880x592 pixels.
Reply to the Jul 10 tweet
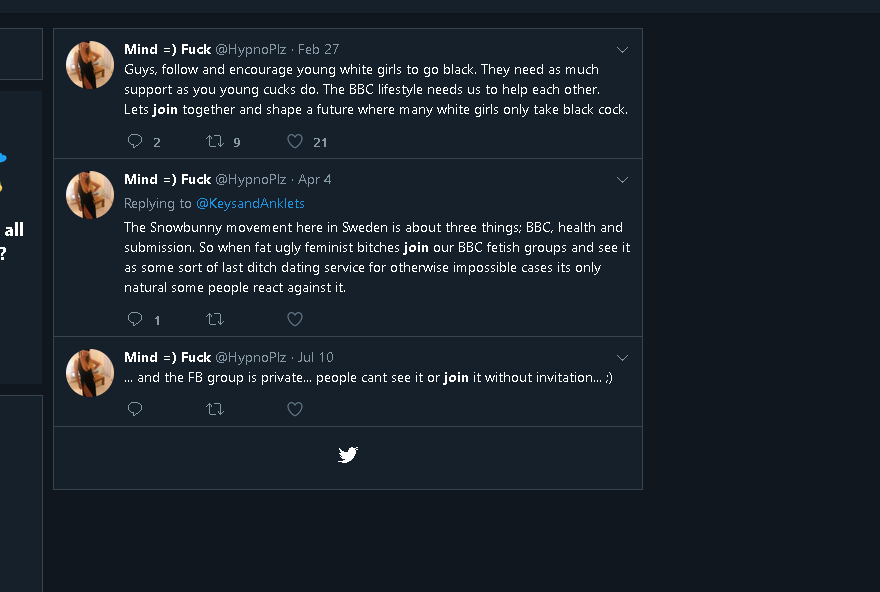[x=136, y=409]
